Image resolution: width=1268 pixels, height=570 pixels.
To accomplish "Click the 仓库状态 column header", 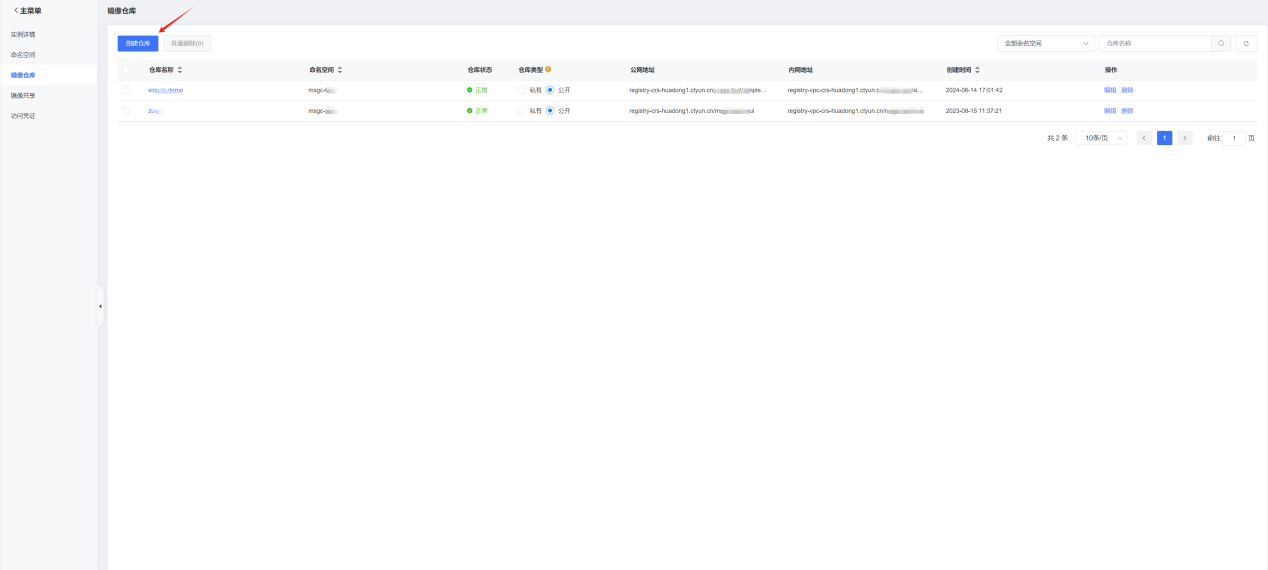I will pyautogui.click(x=480, y=70).
